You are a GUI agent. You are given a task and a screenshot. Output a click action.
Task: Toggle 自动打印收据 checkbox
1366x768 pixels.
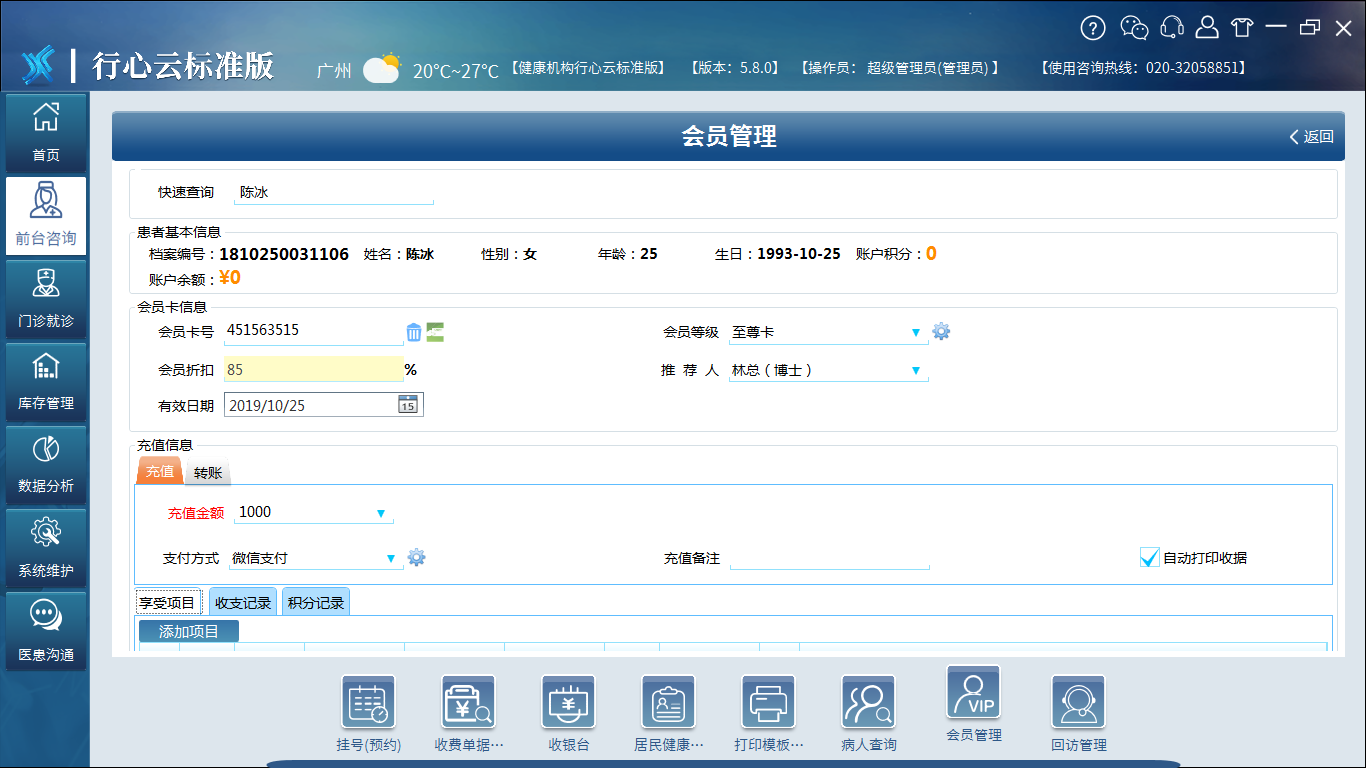1149,557
